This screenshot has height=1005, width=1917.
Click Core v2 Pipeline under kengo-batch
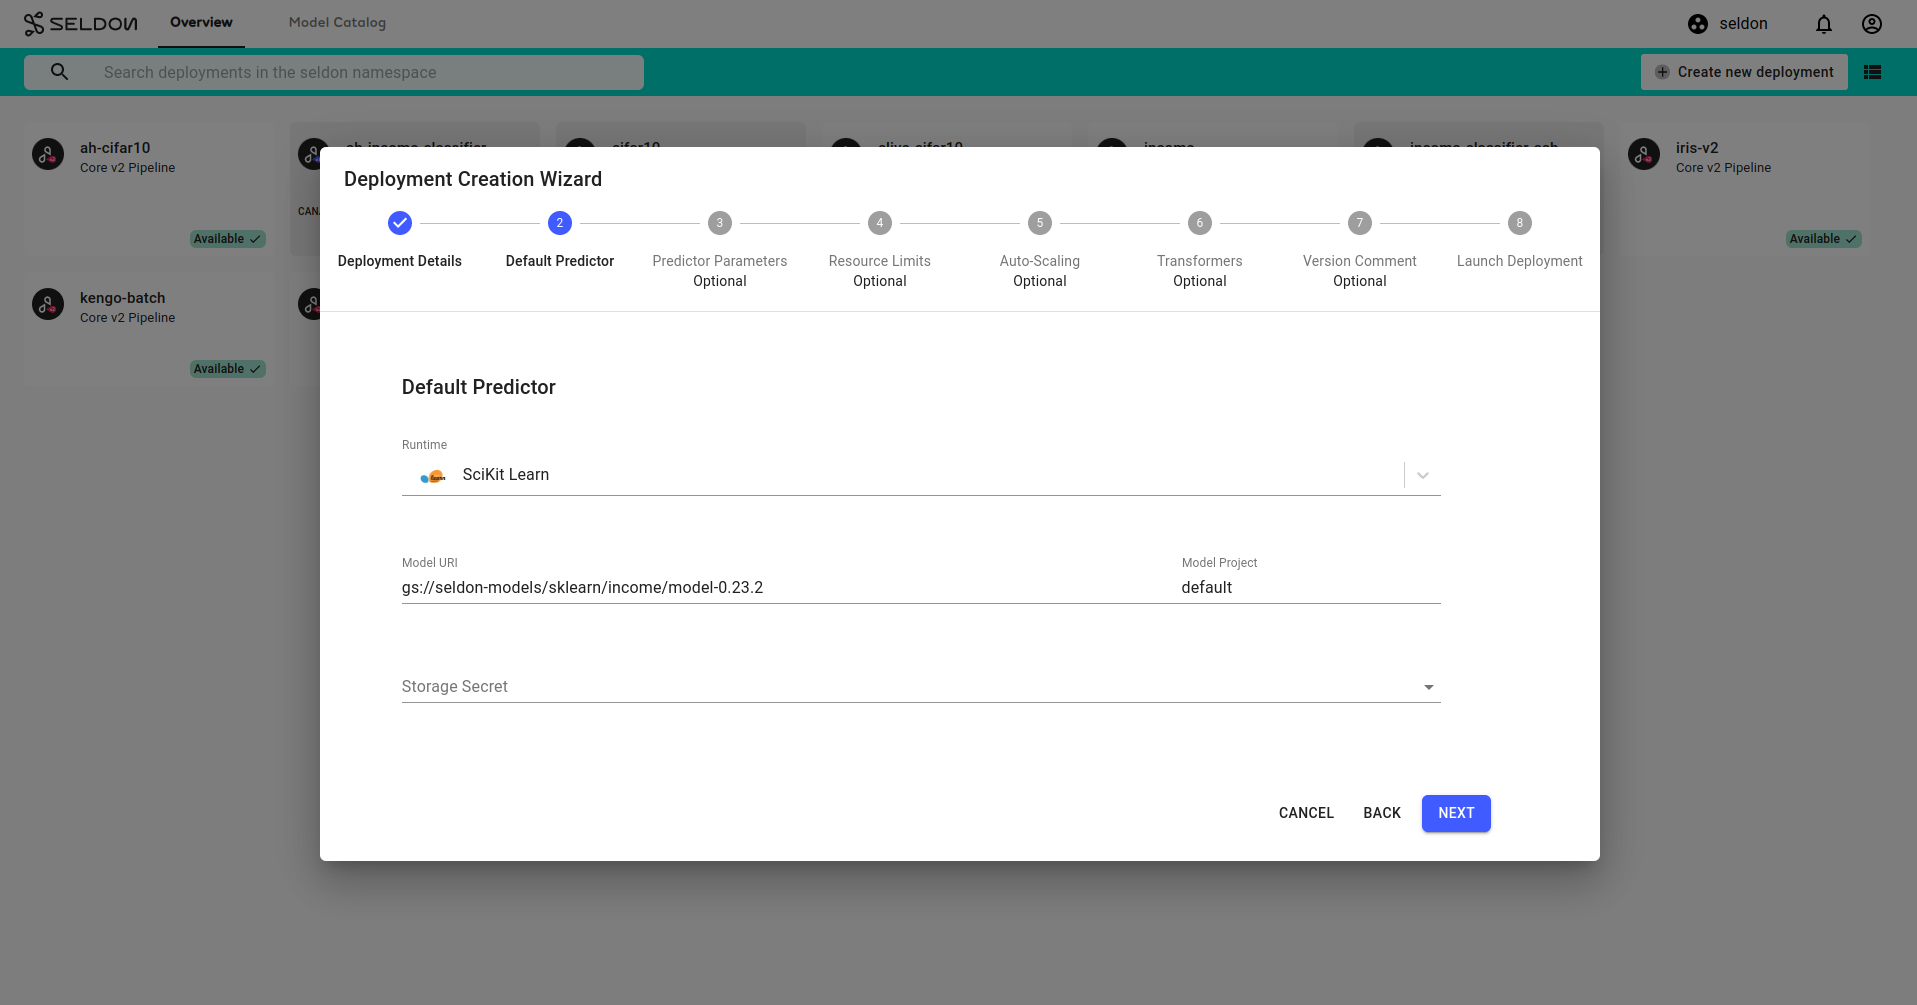click(x=127, y=318)
